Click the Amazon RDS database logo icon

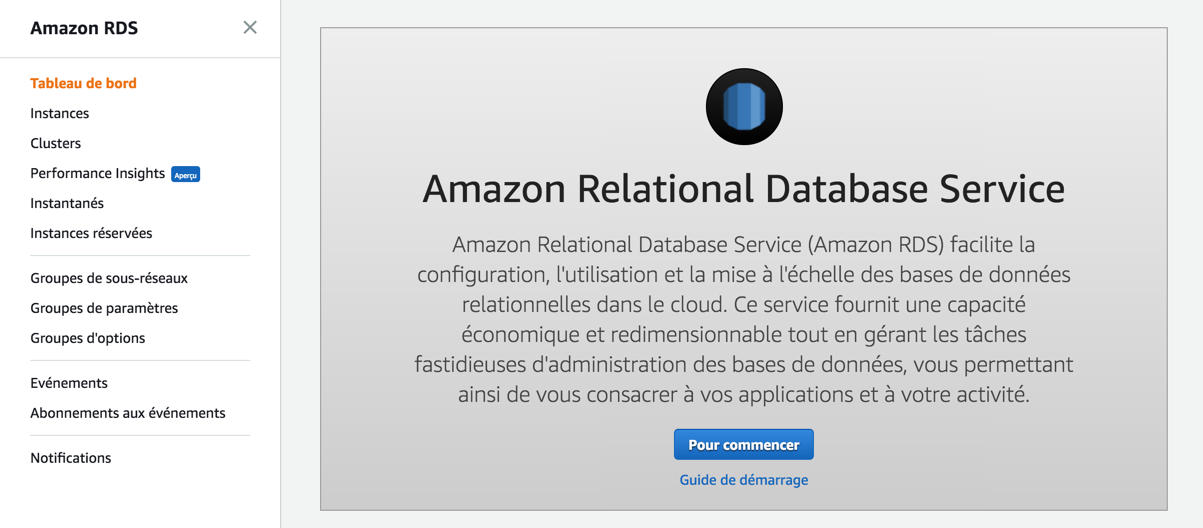744,107
